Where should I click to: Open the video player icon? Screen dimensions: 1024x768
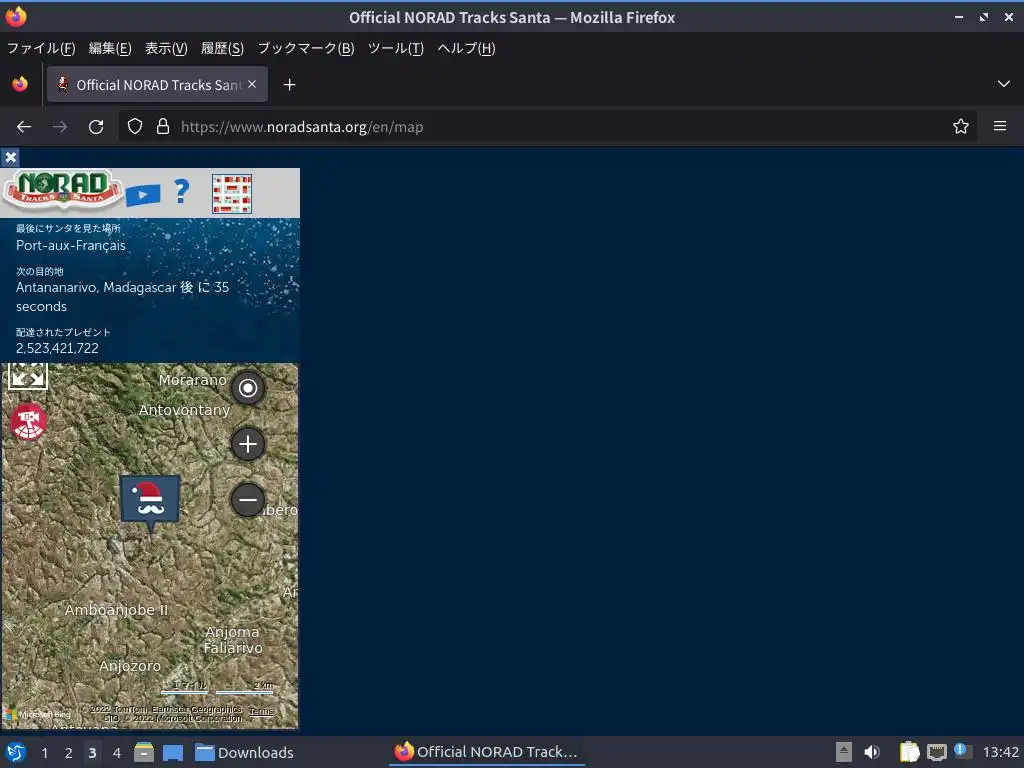(x=143, y=195)
